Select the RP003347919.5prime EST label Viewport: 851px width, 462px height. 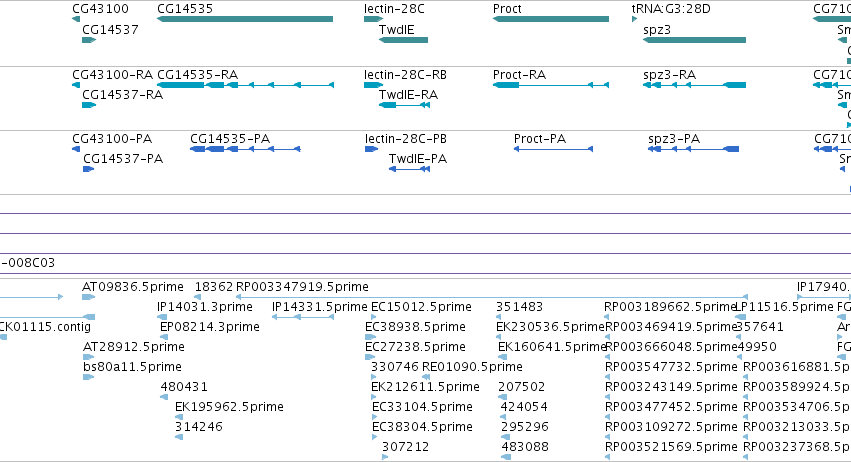(x=302, y=287)
